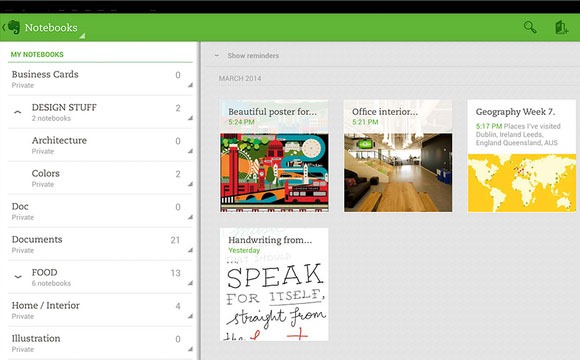
Task: Open Illustration options corner triangle
Action: click(x=190, y=349)
